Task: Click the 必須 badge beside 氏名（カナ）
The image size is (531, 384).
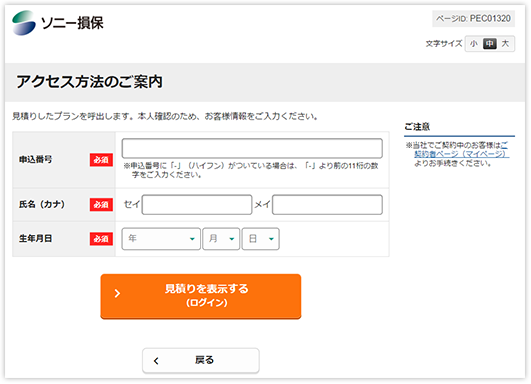Action: (101, 205)
